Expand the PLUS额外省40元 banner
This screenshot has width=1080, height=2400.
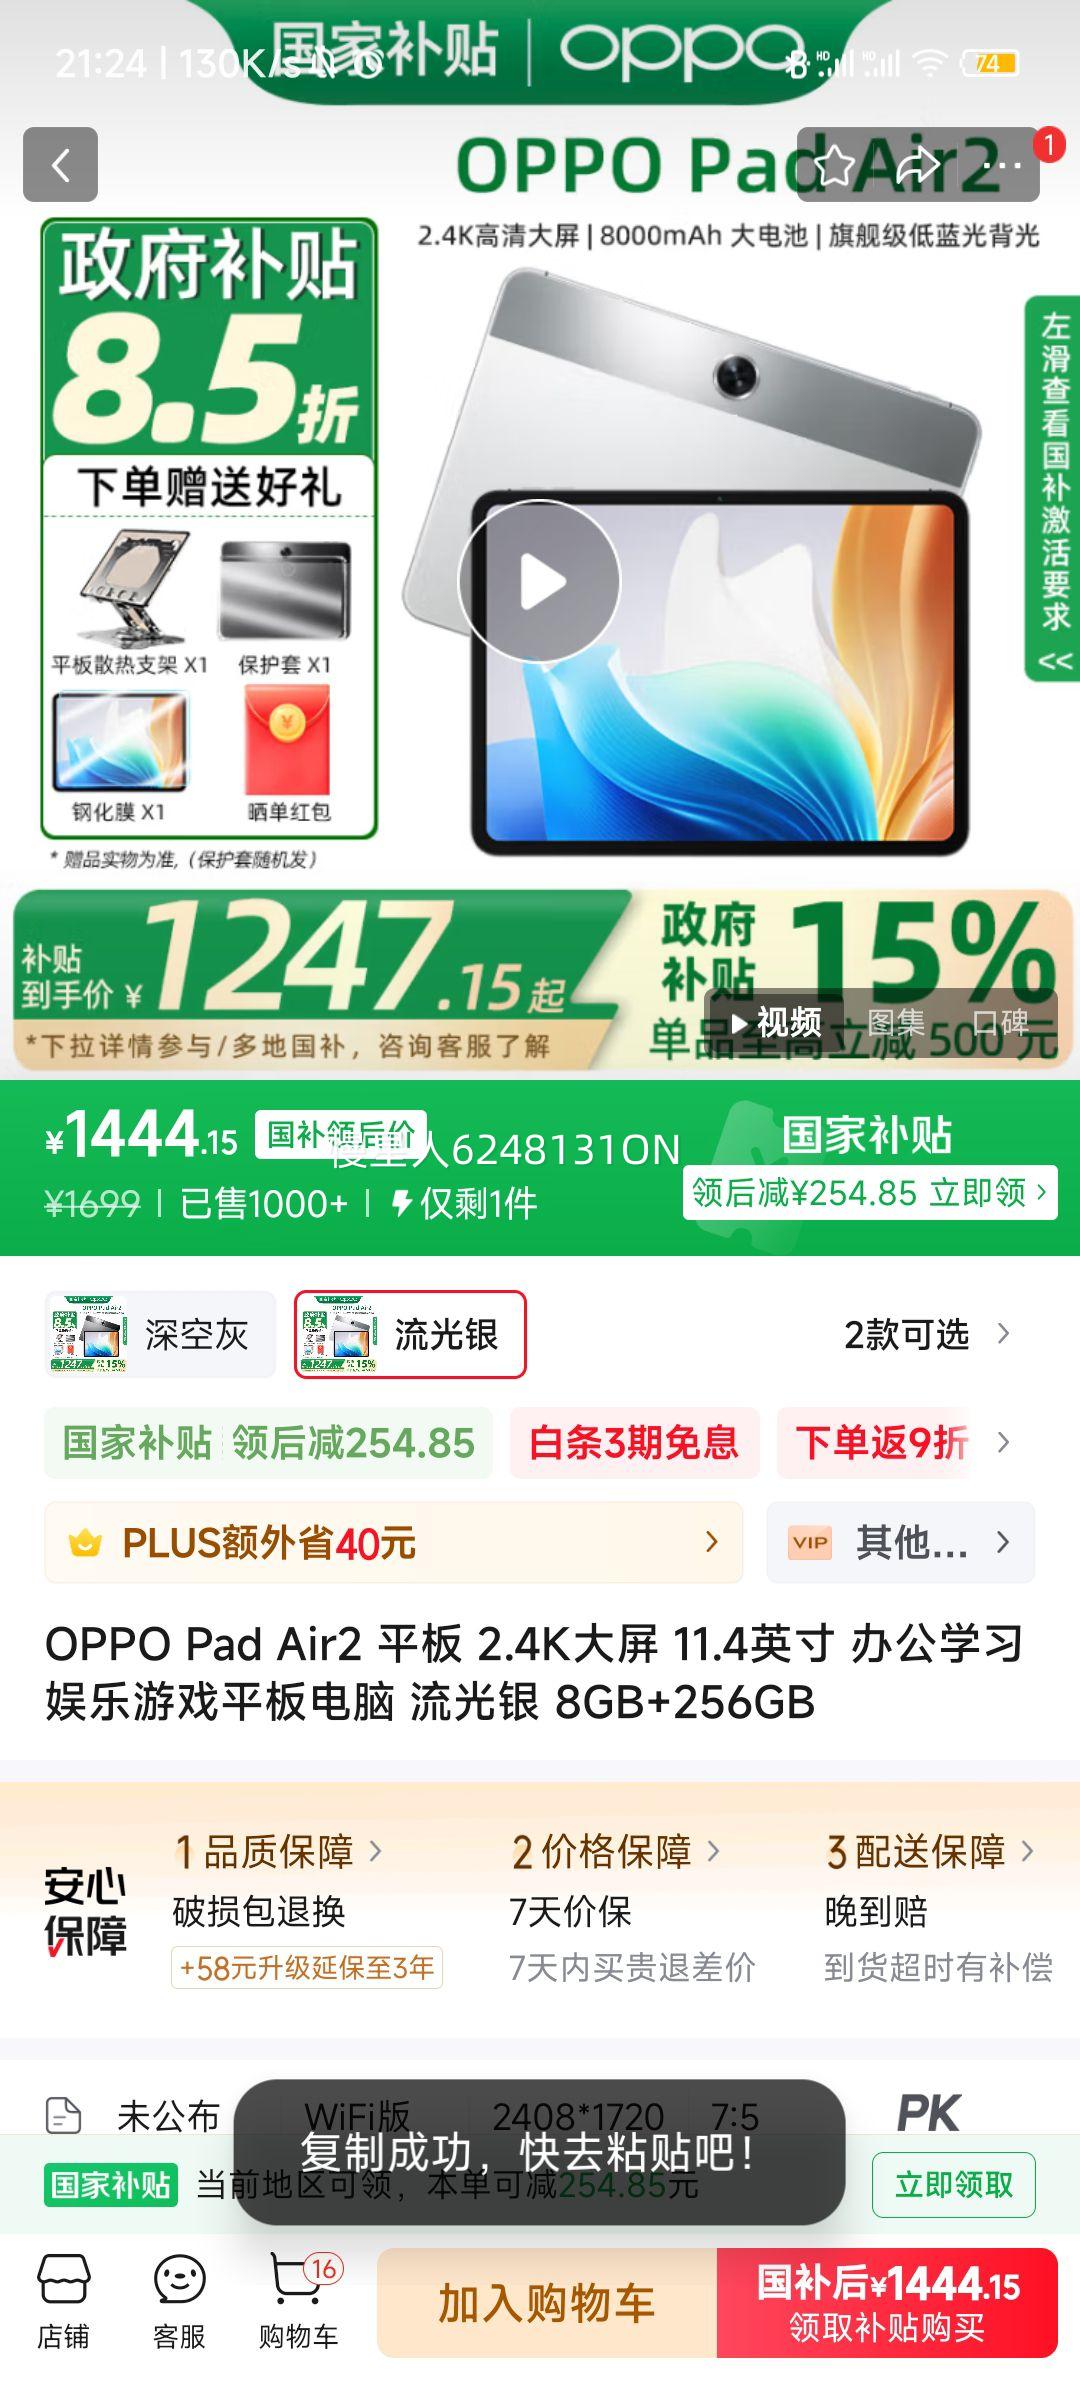pos(394,1543)
